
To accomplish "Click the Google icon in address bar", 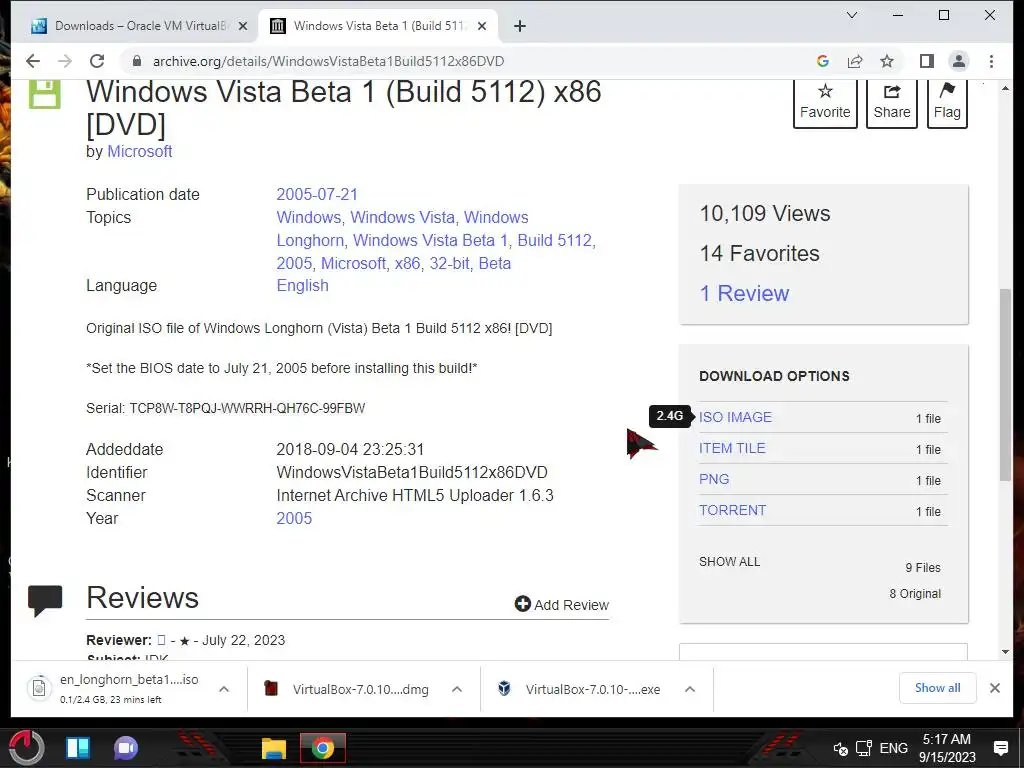I will [823, 61].
